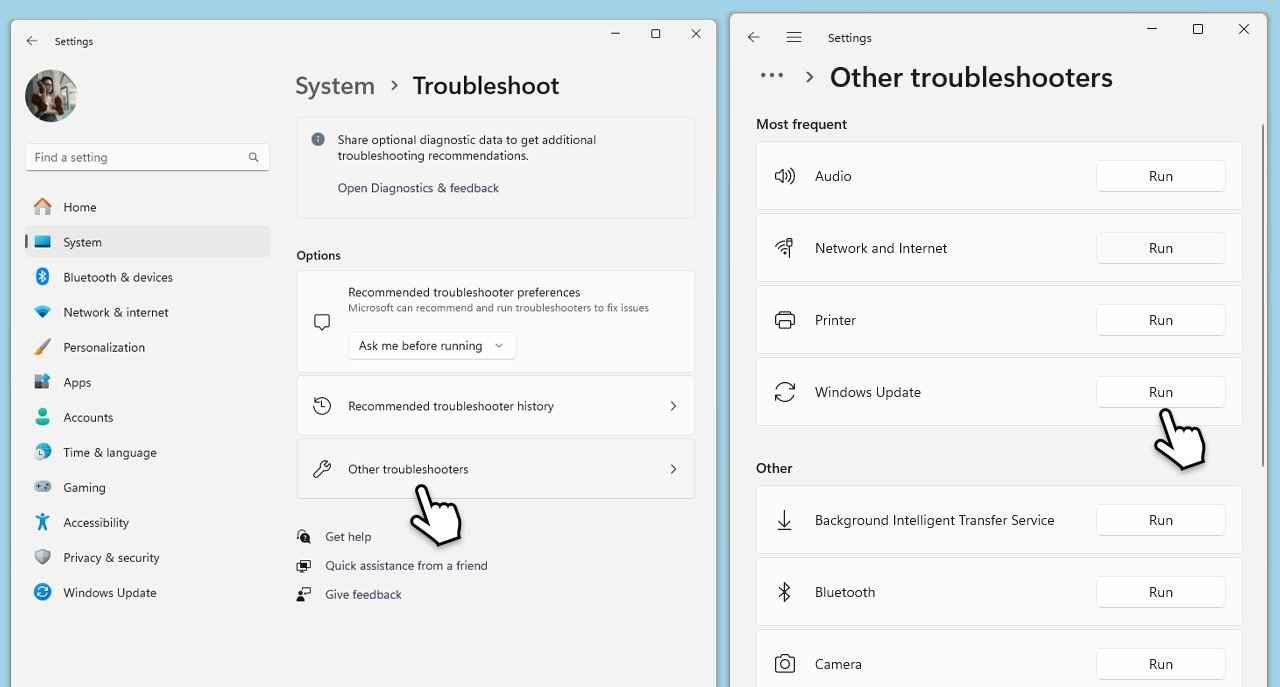1280x687 pixels.
Task: Click the Printer icon
Action: click(x=785, y=320)
